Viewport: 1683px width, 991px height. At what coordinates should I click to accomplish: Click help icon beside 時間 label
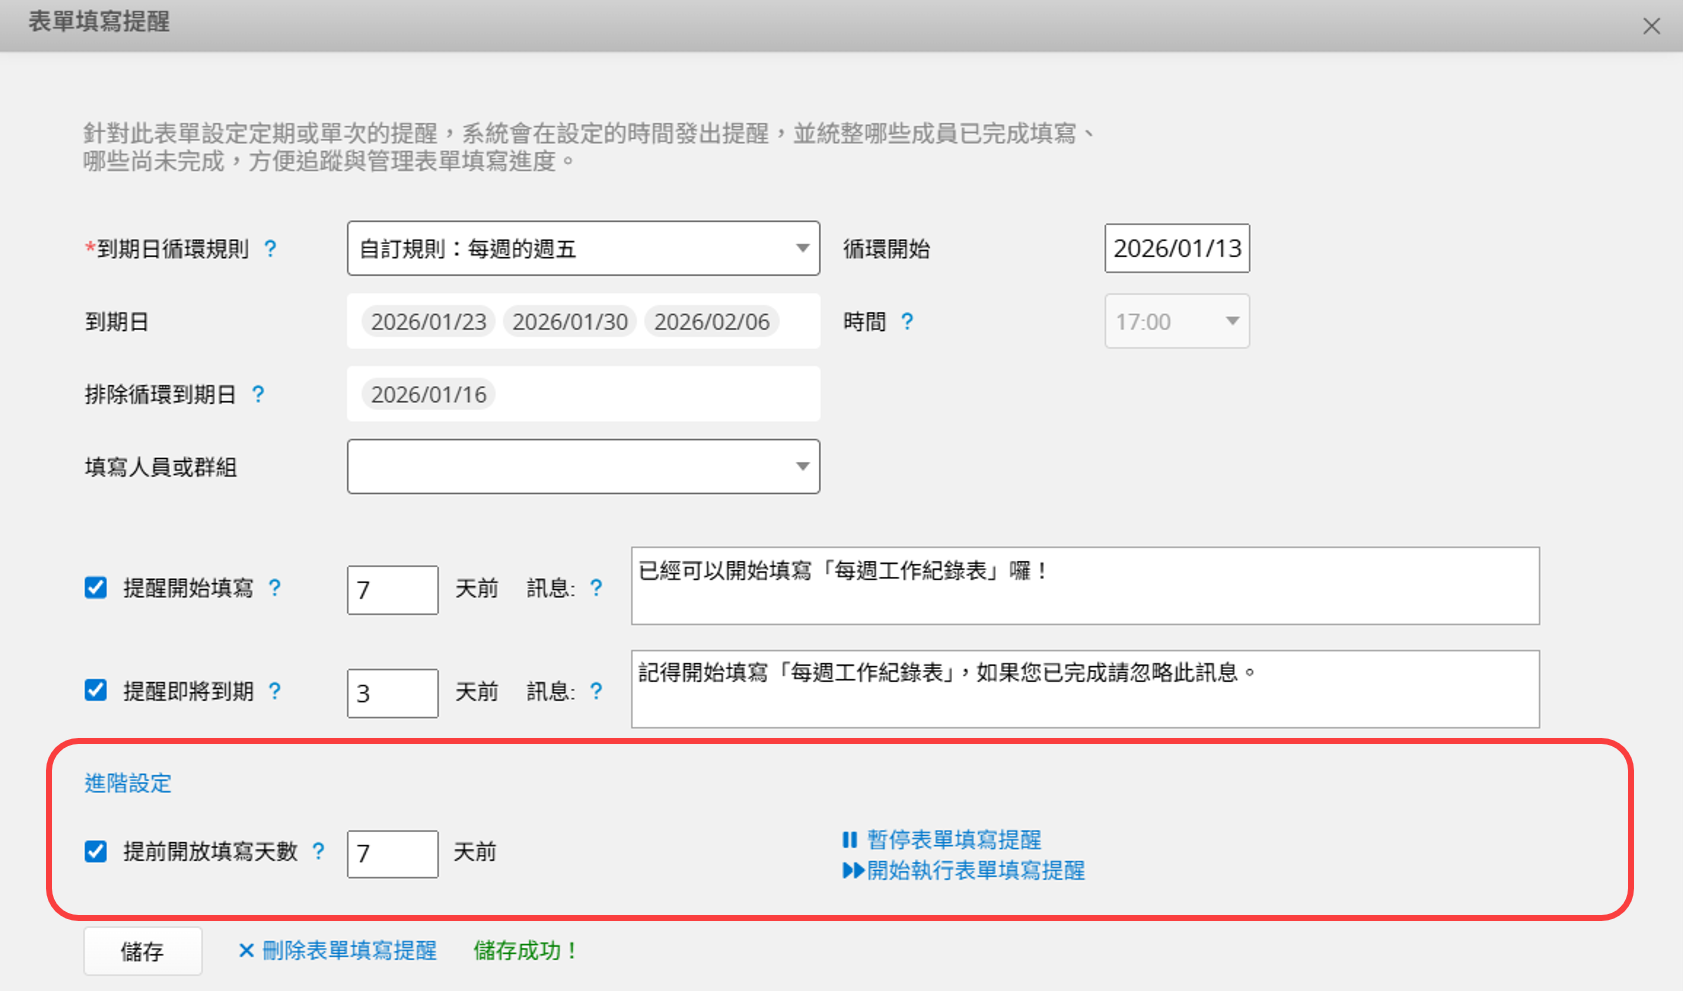(x=907, y=321)
